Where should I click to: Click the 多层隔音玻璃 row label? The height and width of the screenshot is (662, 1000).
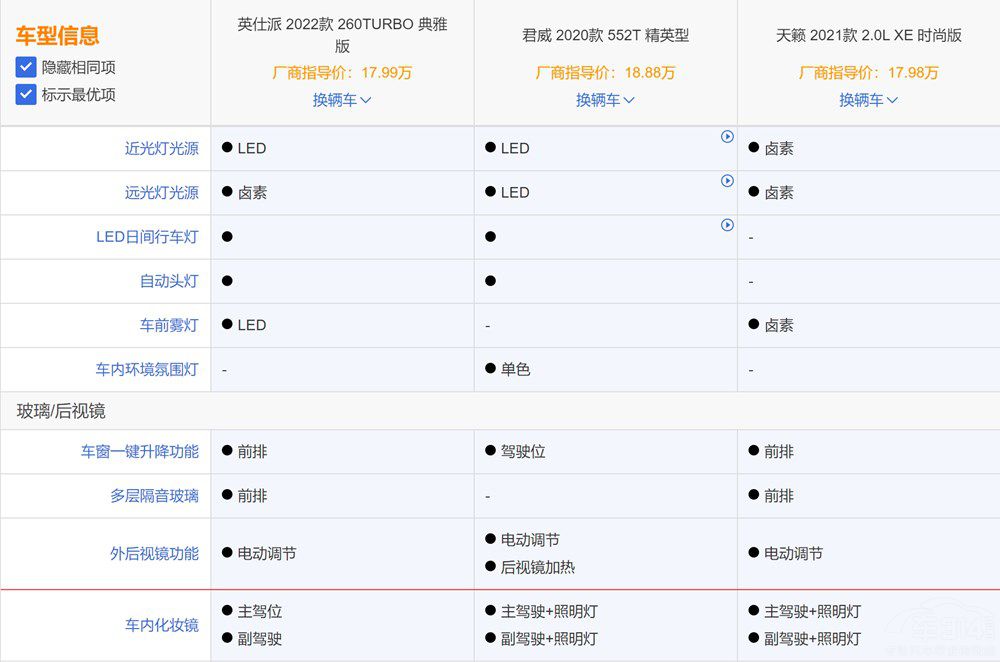[154, 495]
